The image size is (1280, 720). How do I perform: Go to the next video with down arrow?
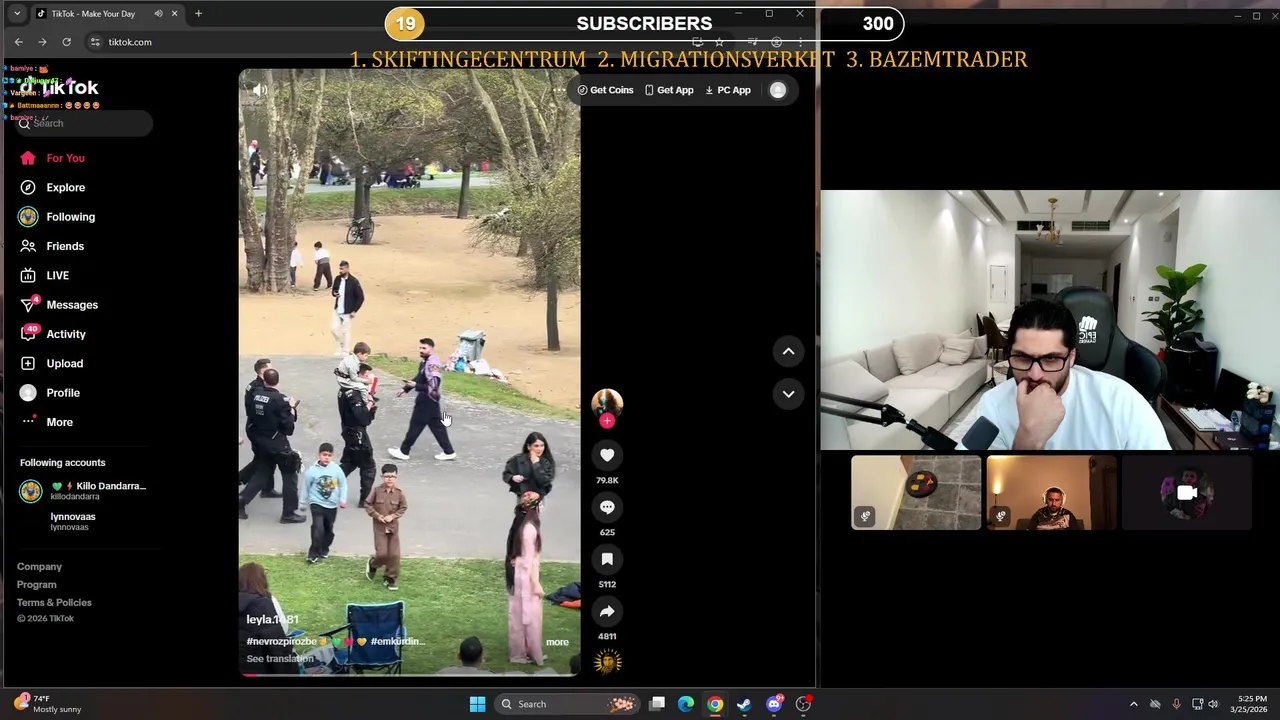788,394
